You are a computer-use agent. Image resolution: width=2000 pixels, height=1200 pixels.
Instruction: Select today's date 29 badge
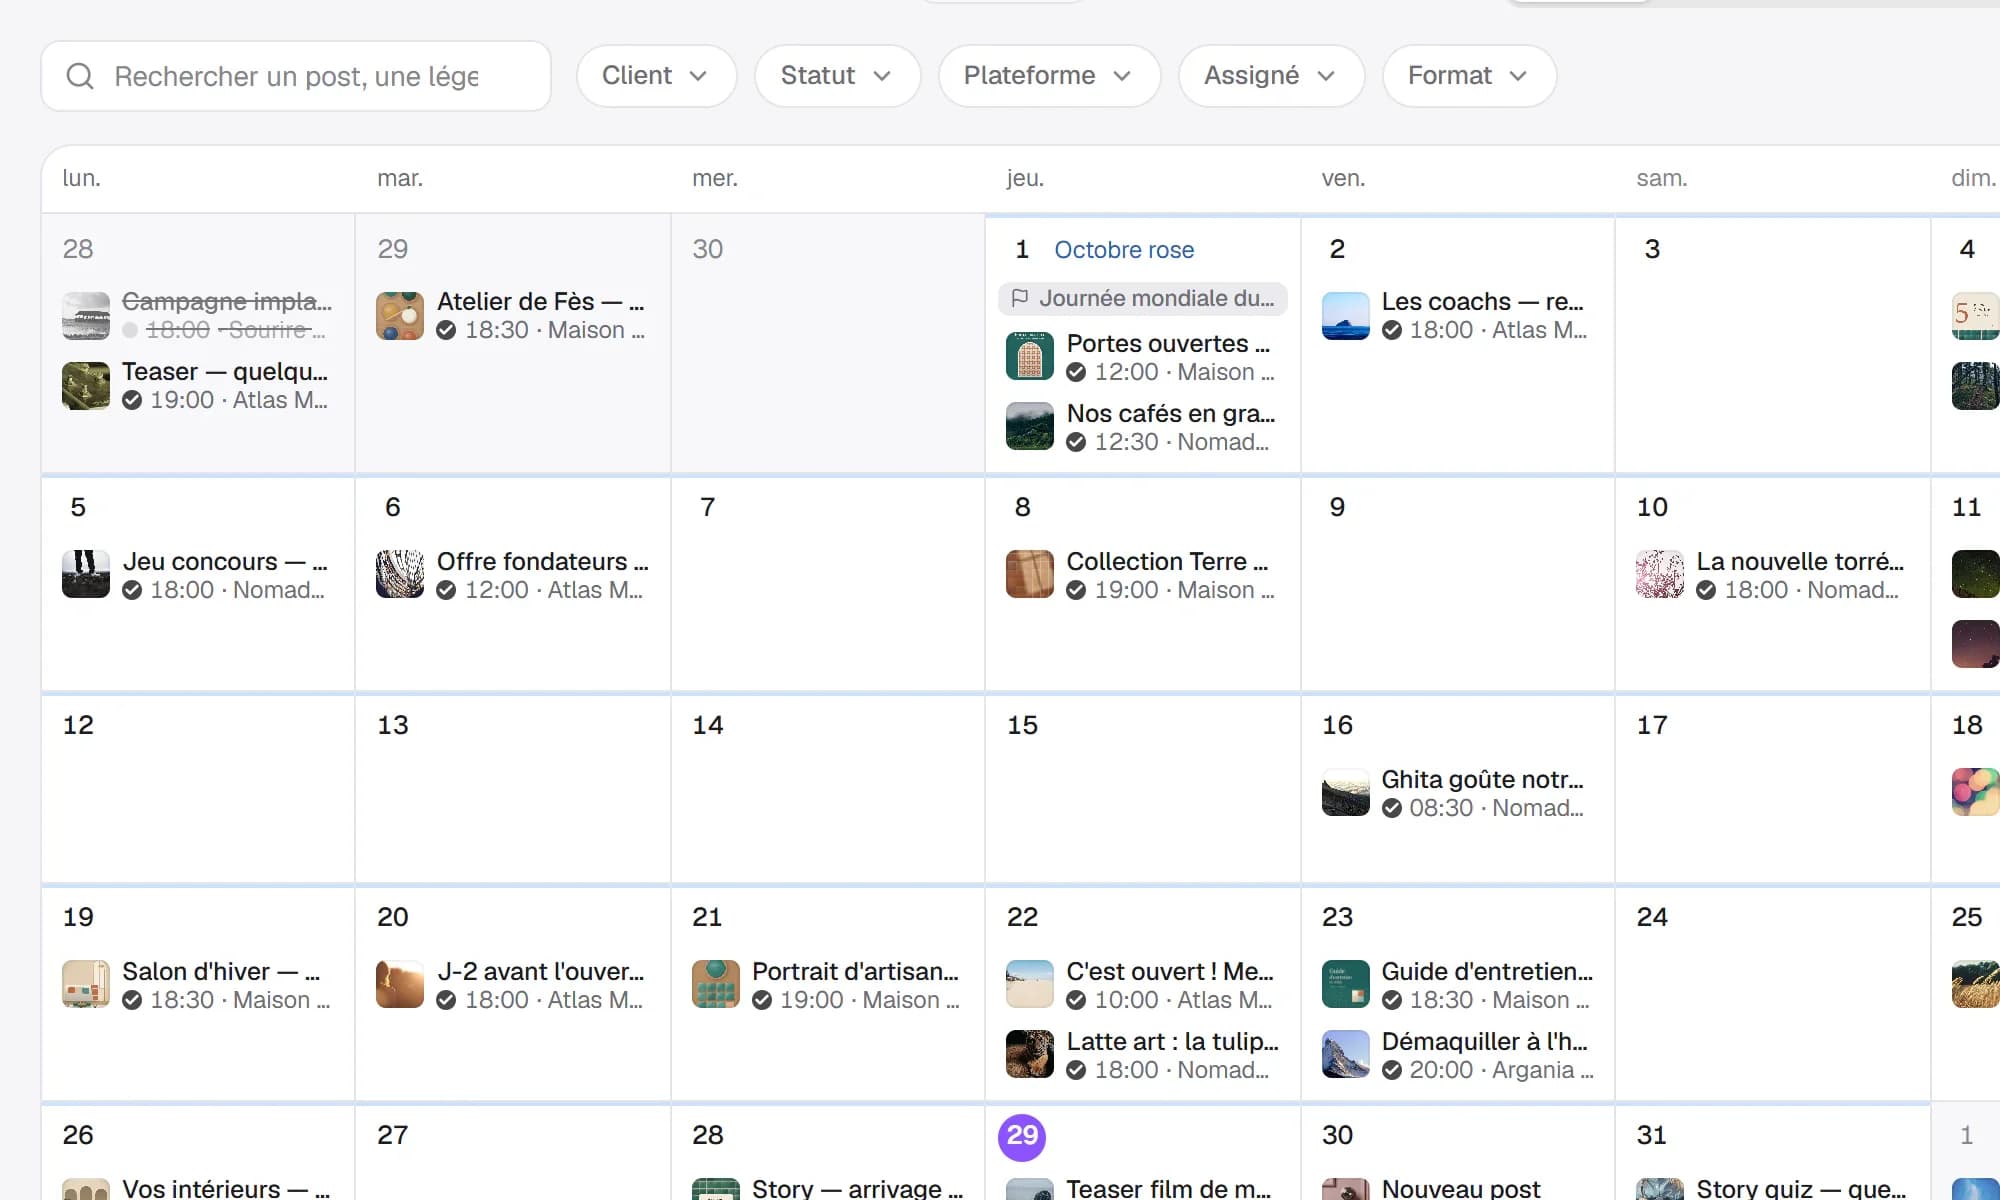1022,1136
